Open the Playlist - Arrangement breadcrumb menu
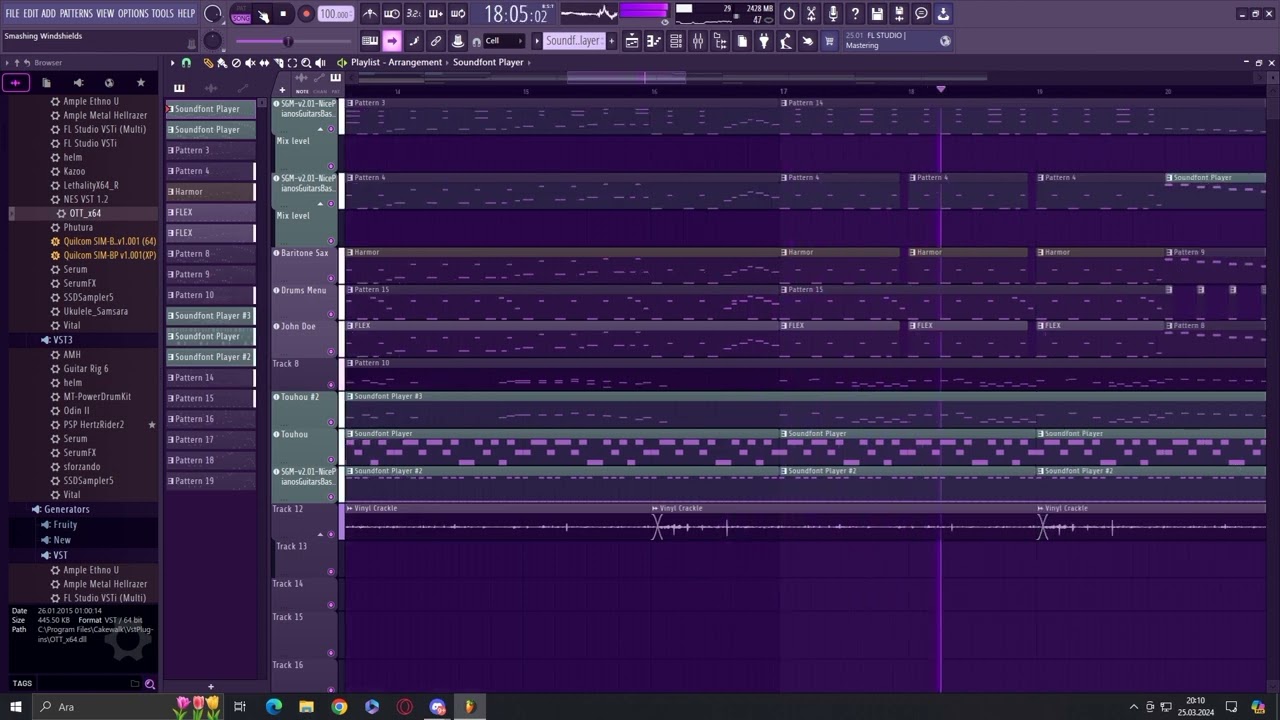Image resolution: width=1280 pixels, height=720 pixels. tap(396, 62)
